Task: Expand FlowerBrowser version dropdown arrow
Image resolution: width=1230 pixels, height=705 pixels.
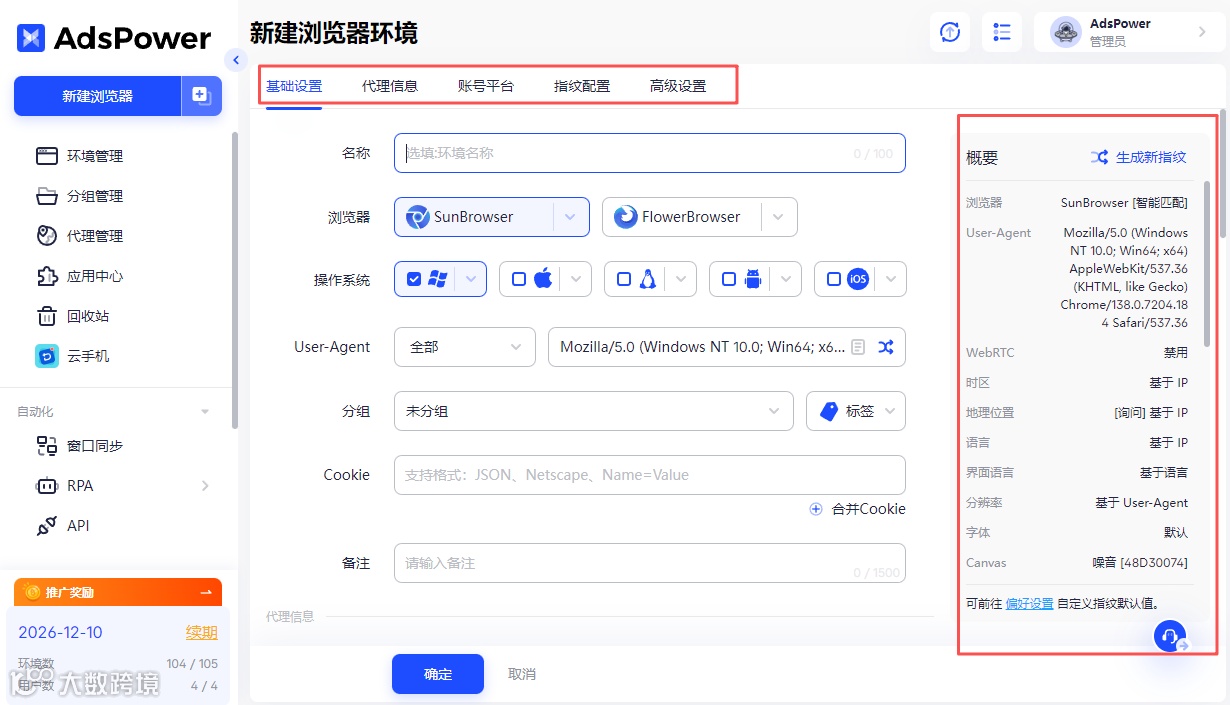Action: [x=778, y=217]
